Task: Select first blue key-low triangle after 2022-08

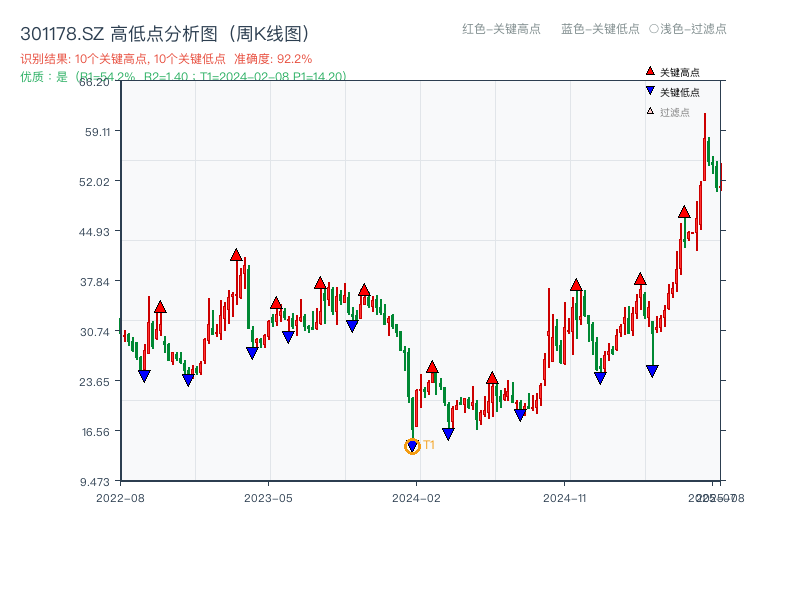Action: pyautogui.click(x=144, y=376)
